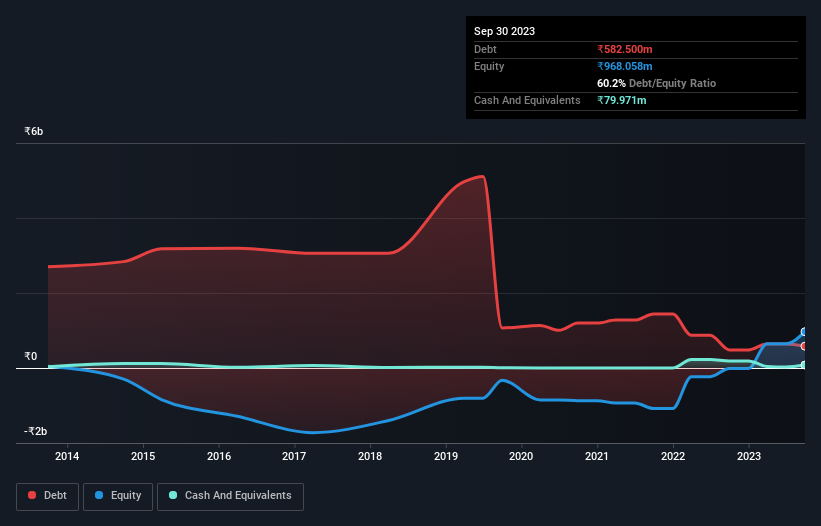Click the 2021 x-axis label

coord(597,456)
